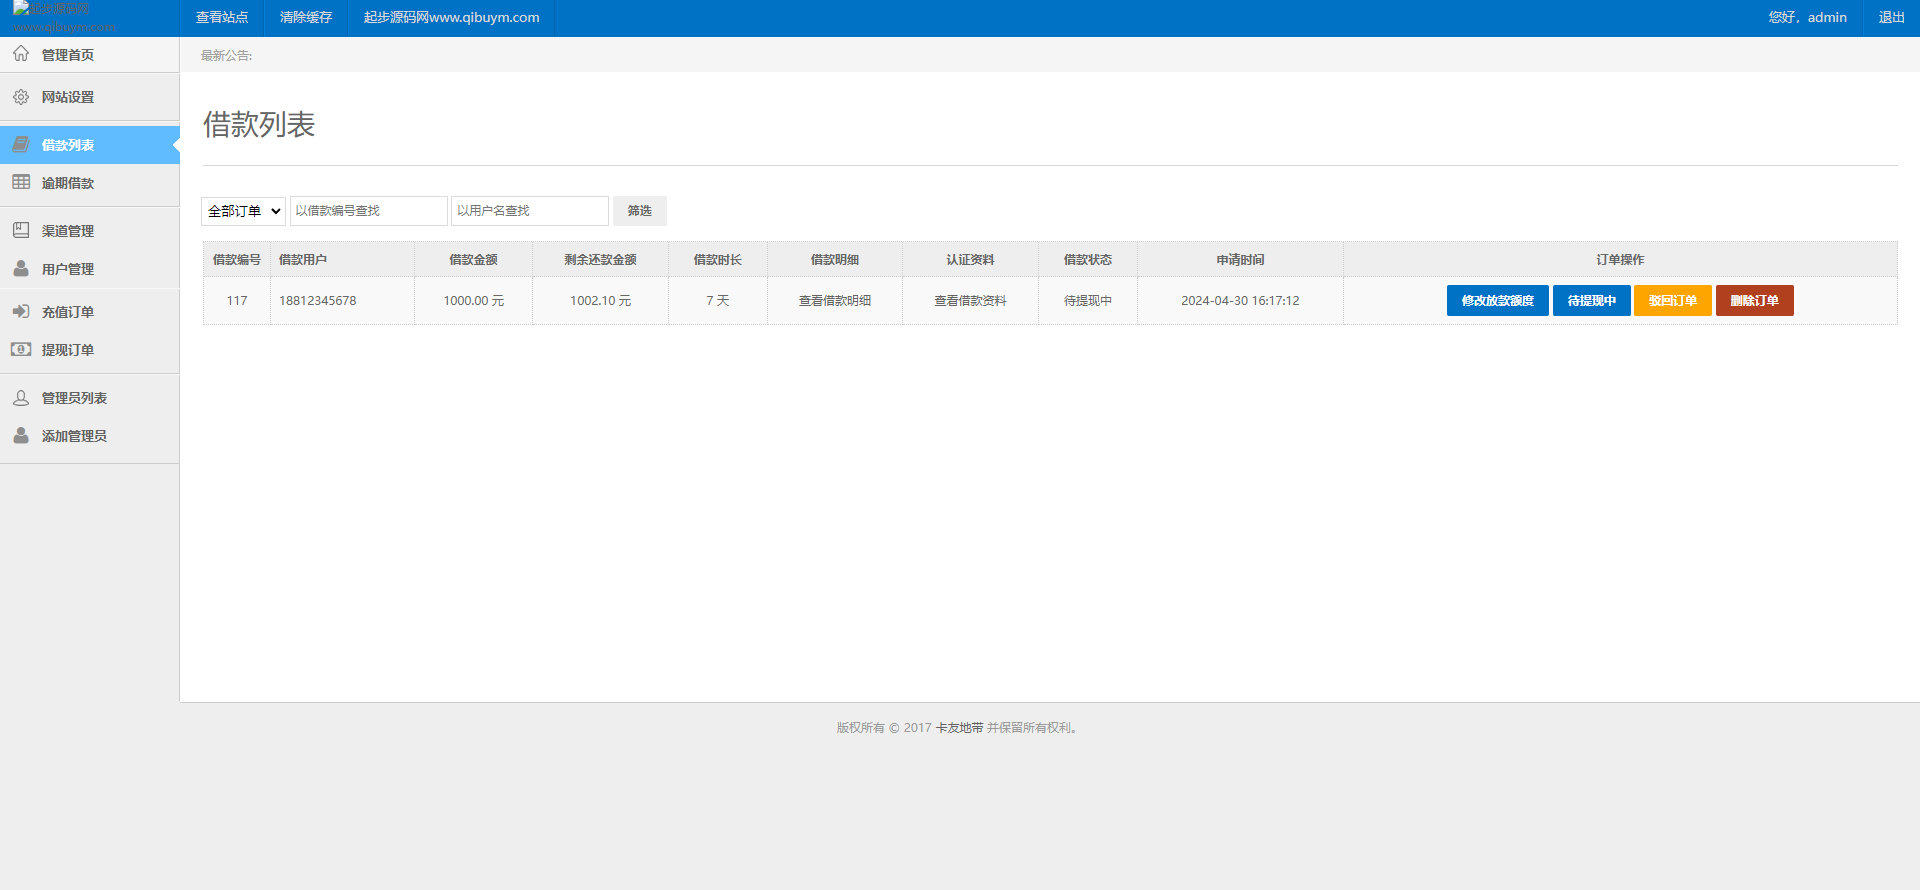The image size is (1920, 890).
Task: Click the table icon beside 逾期借款
Action: coord(21,182)
